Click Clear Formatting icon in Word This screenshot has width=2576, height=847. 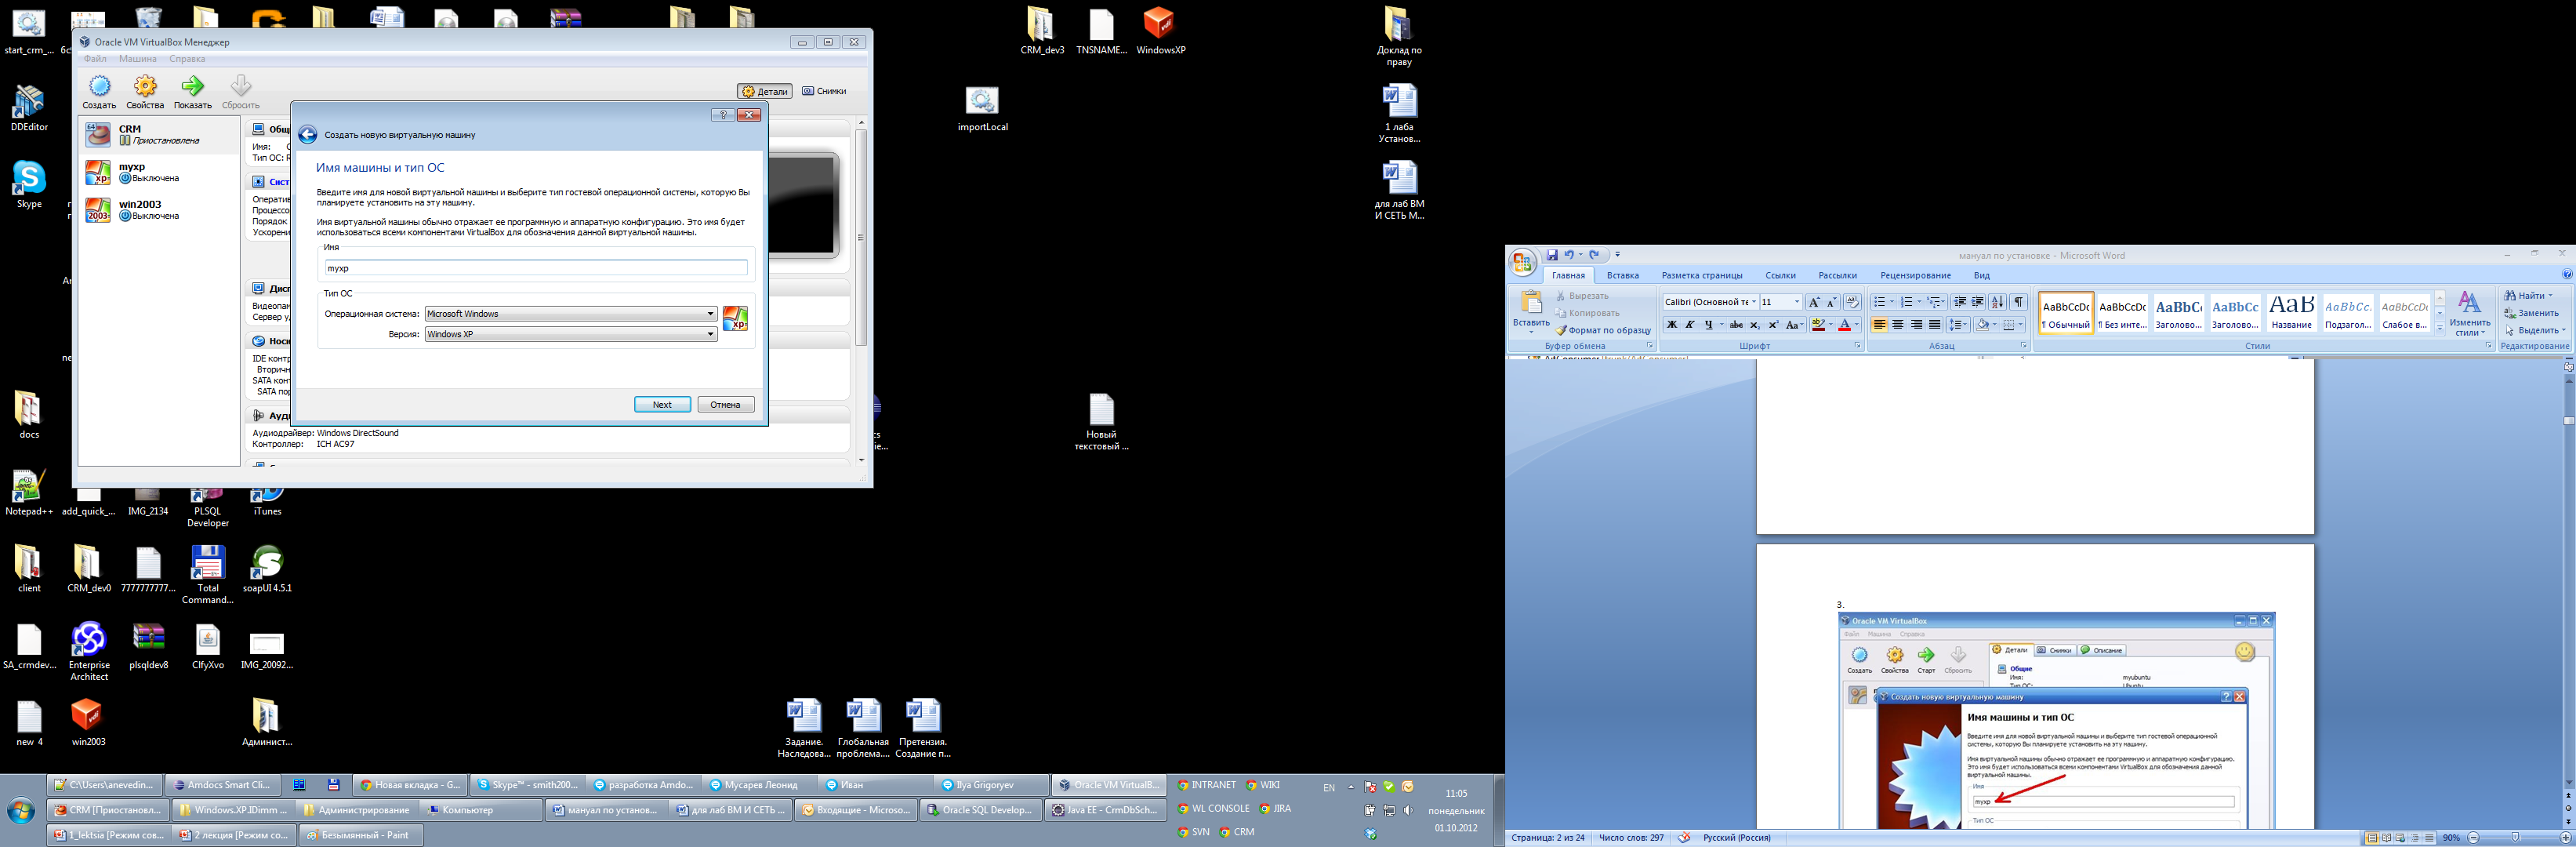click(1852, 302)
